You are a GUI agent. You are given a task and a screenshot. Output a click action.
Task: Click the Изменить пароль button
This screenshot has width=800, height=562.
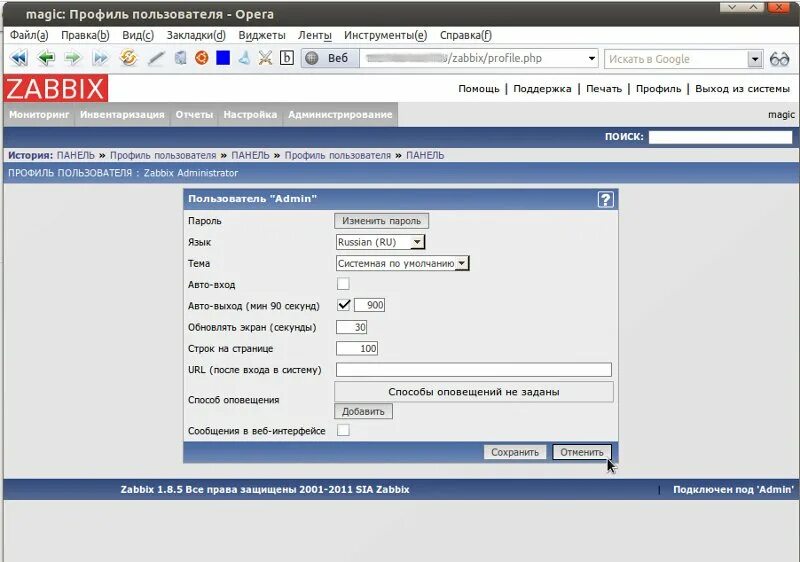(x=381, y=221)
